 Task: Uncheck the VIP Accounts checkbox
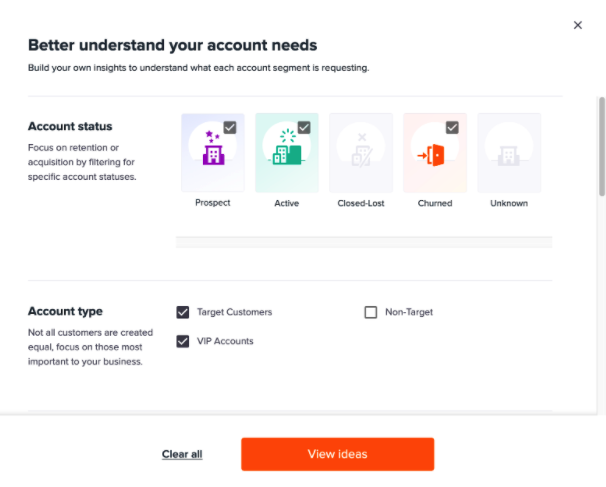tap(183, 341)
